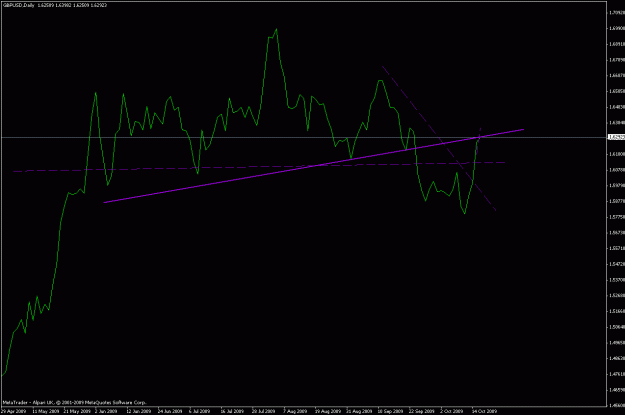The height and width of the screenshot is (415, 625).
Task: Click the '12 Jun 2009' date label
Action: click(139, 411)
